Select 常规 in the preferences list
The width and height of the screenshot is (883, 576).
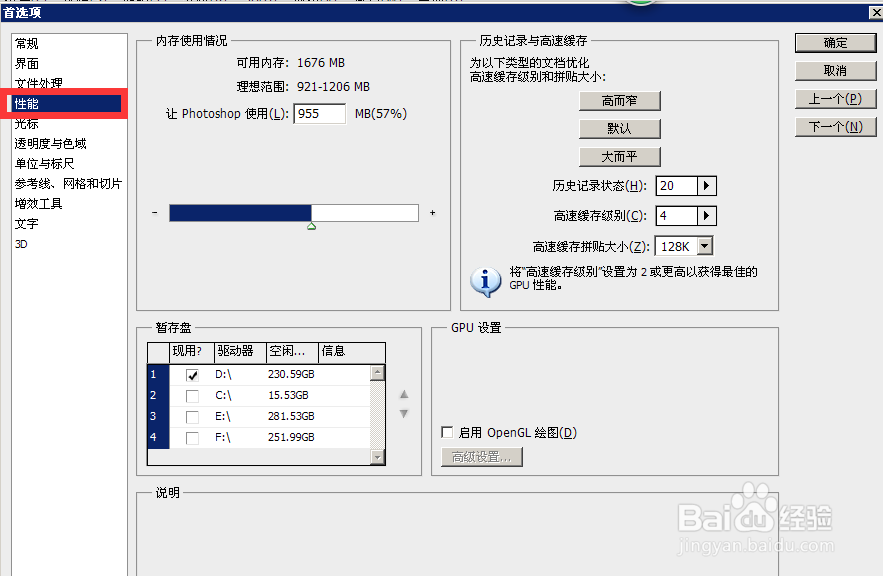coord(26,43)
